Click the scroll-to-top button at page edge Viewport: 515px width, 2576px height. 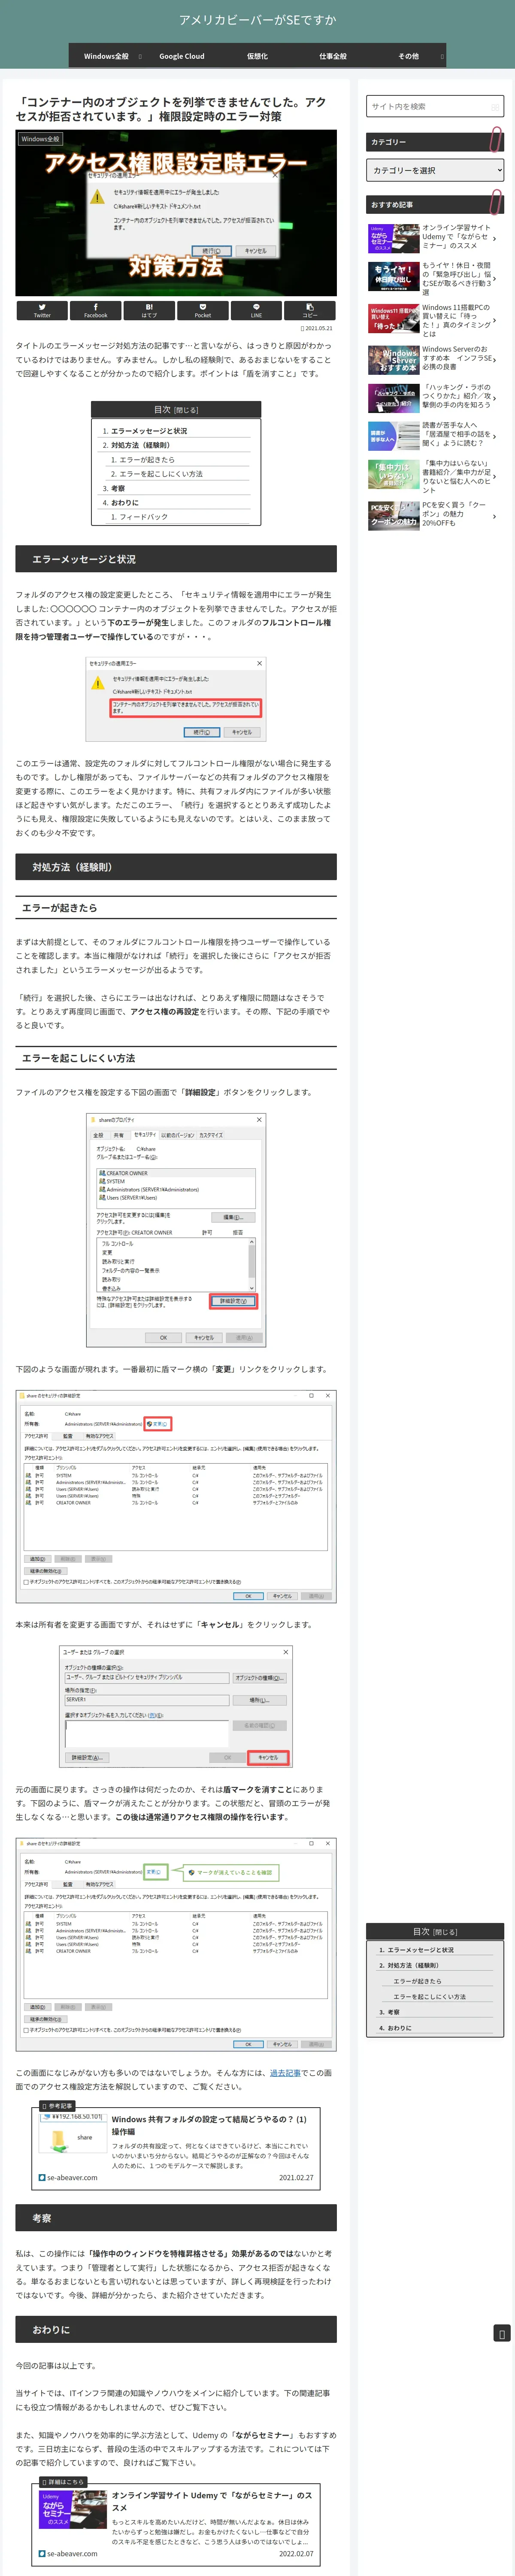(502, 2333)
